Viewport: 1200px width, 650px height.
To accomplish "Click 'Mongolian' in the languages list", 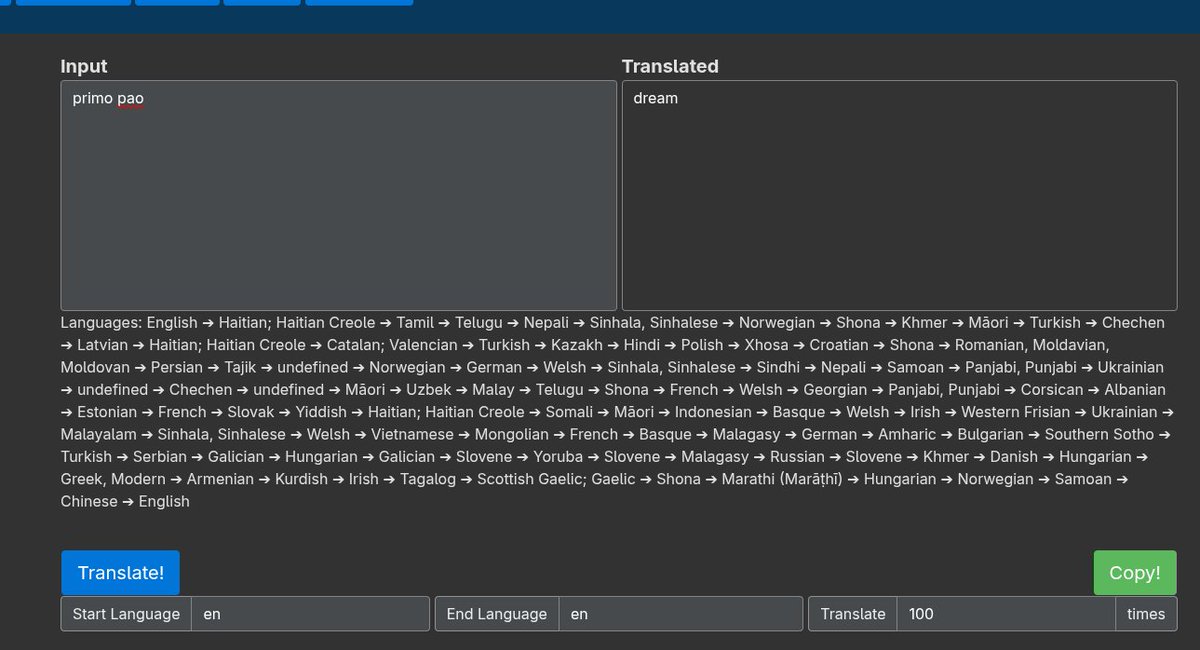I will 511,434.
